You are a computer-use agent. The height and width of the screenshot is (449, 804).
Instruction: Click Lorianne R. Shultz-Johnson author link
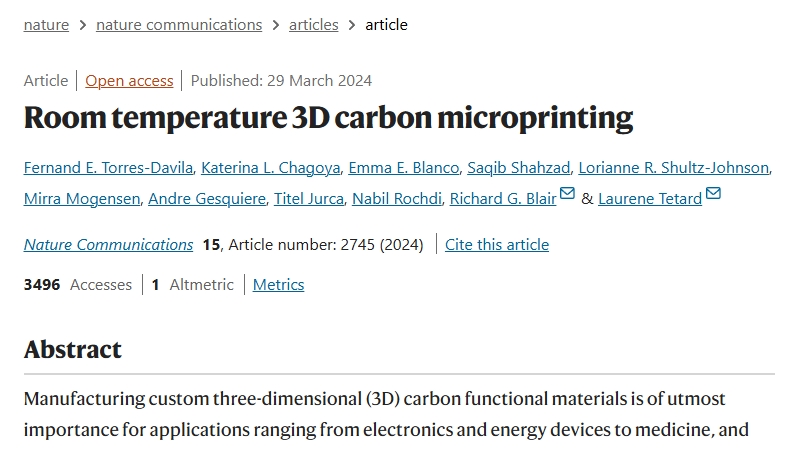click(x=673, y=168)
